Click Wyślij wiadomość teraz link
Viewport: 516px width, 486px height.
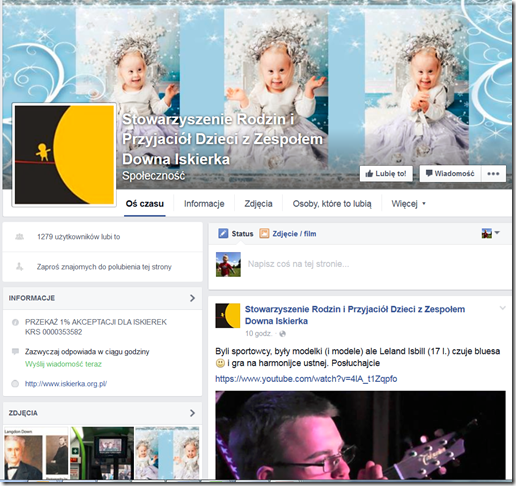point(63,364)
